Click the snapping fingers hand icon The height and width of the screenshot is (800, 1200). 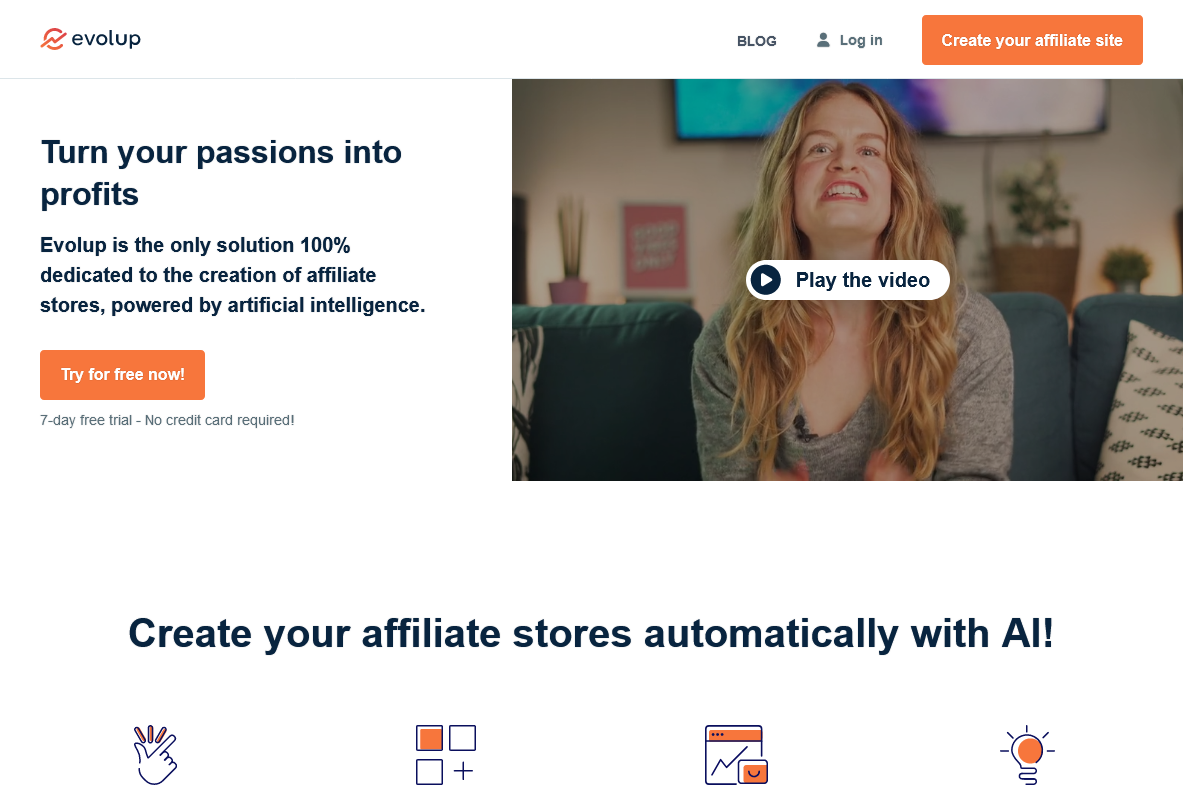[x=155, y=755]
